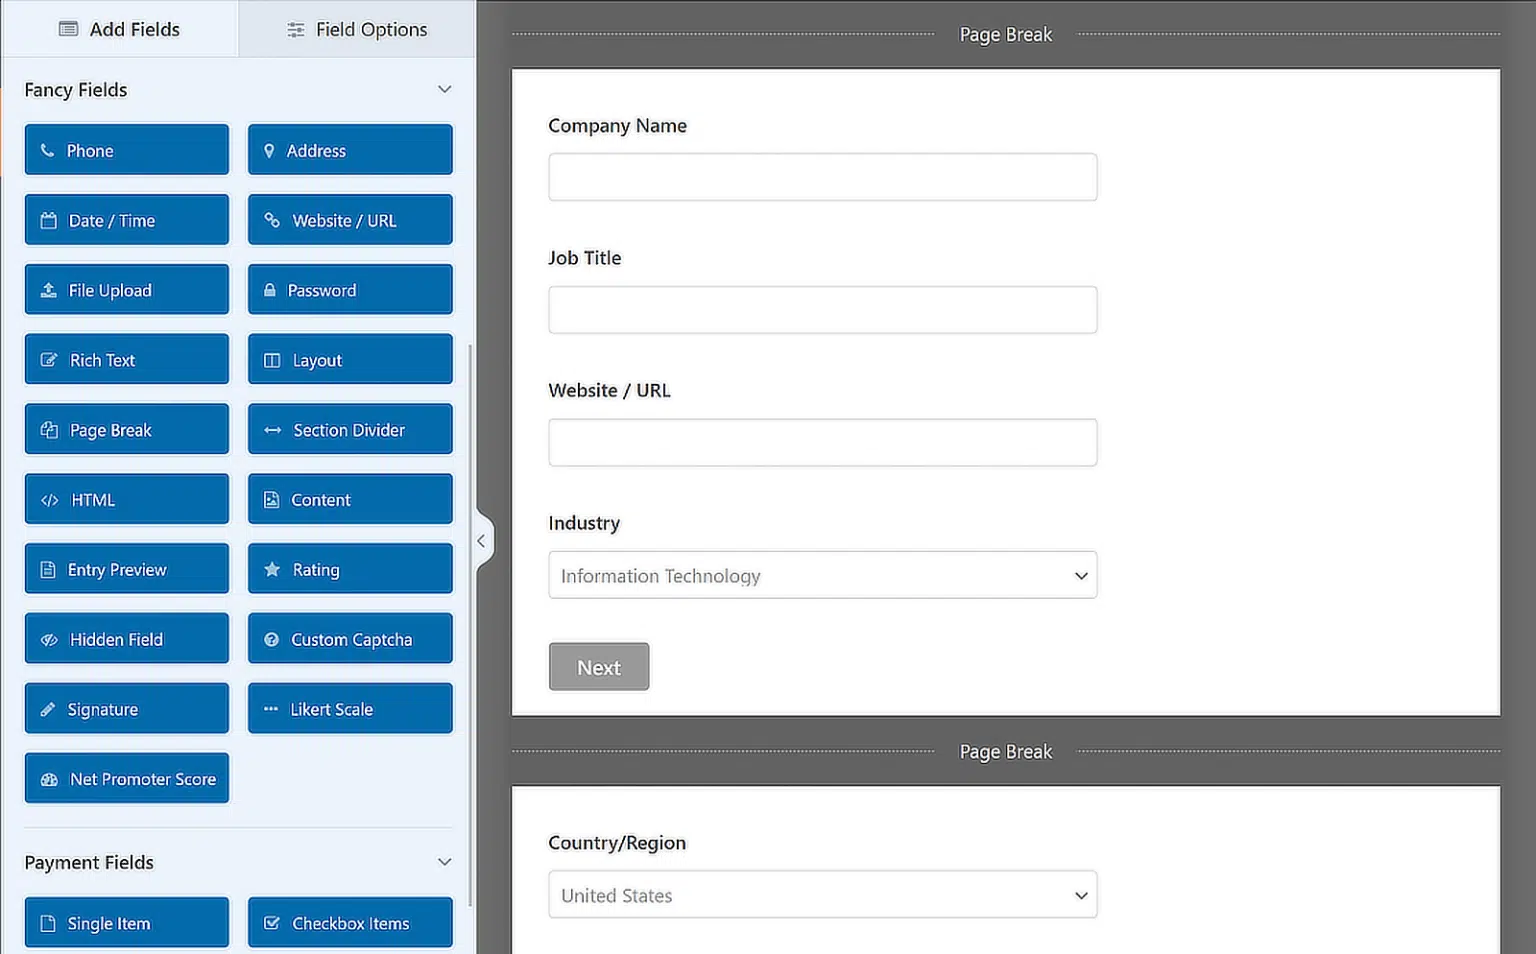
Task: Add a Page Break field
Action: 126,428
